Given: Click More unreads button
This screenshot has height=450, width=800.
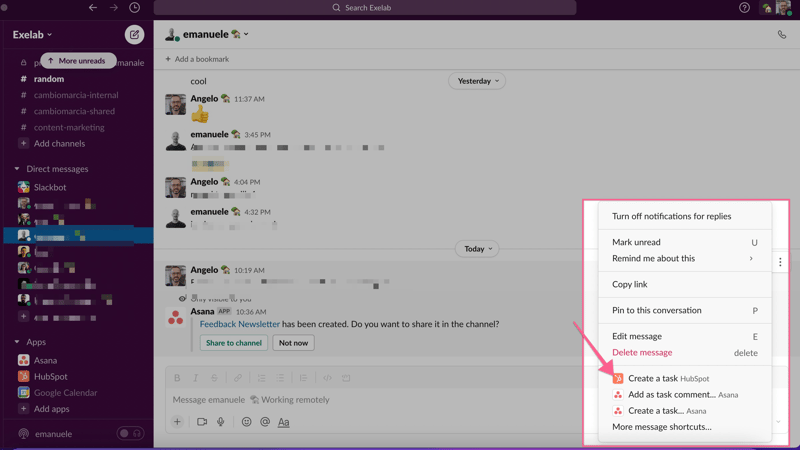Looking at the screenshot, I should coord(78,61).
